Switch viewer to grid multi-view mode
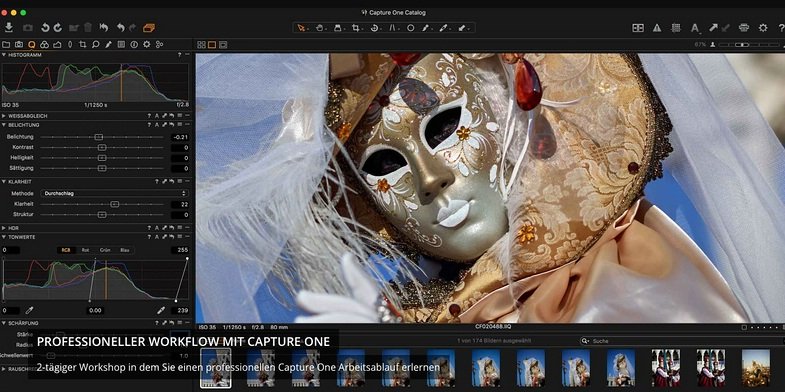Viewport: 785px width, 392px height. coord(201,45)
